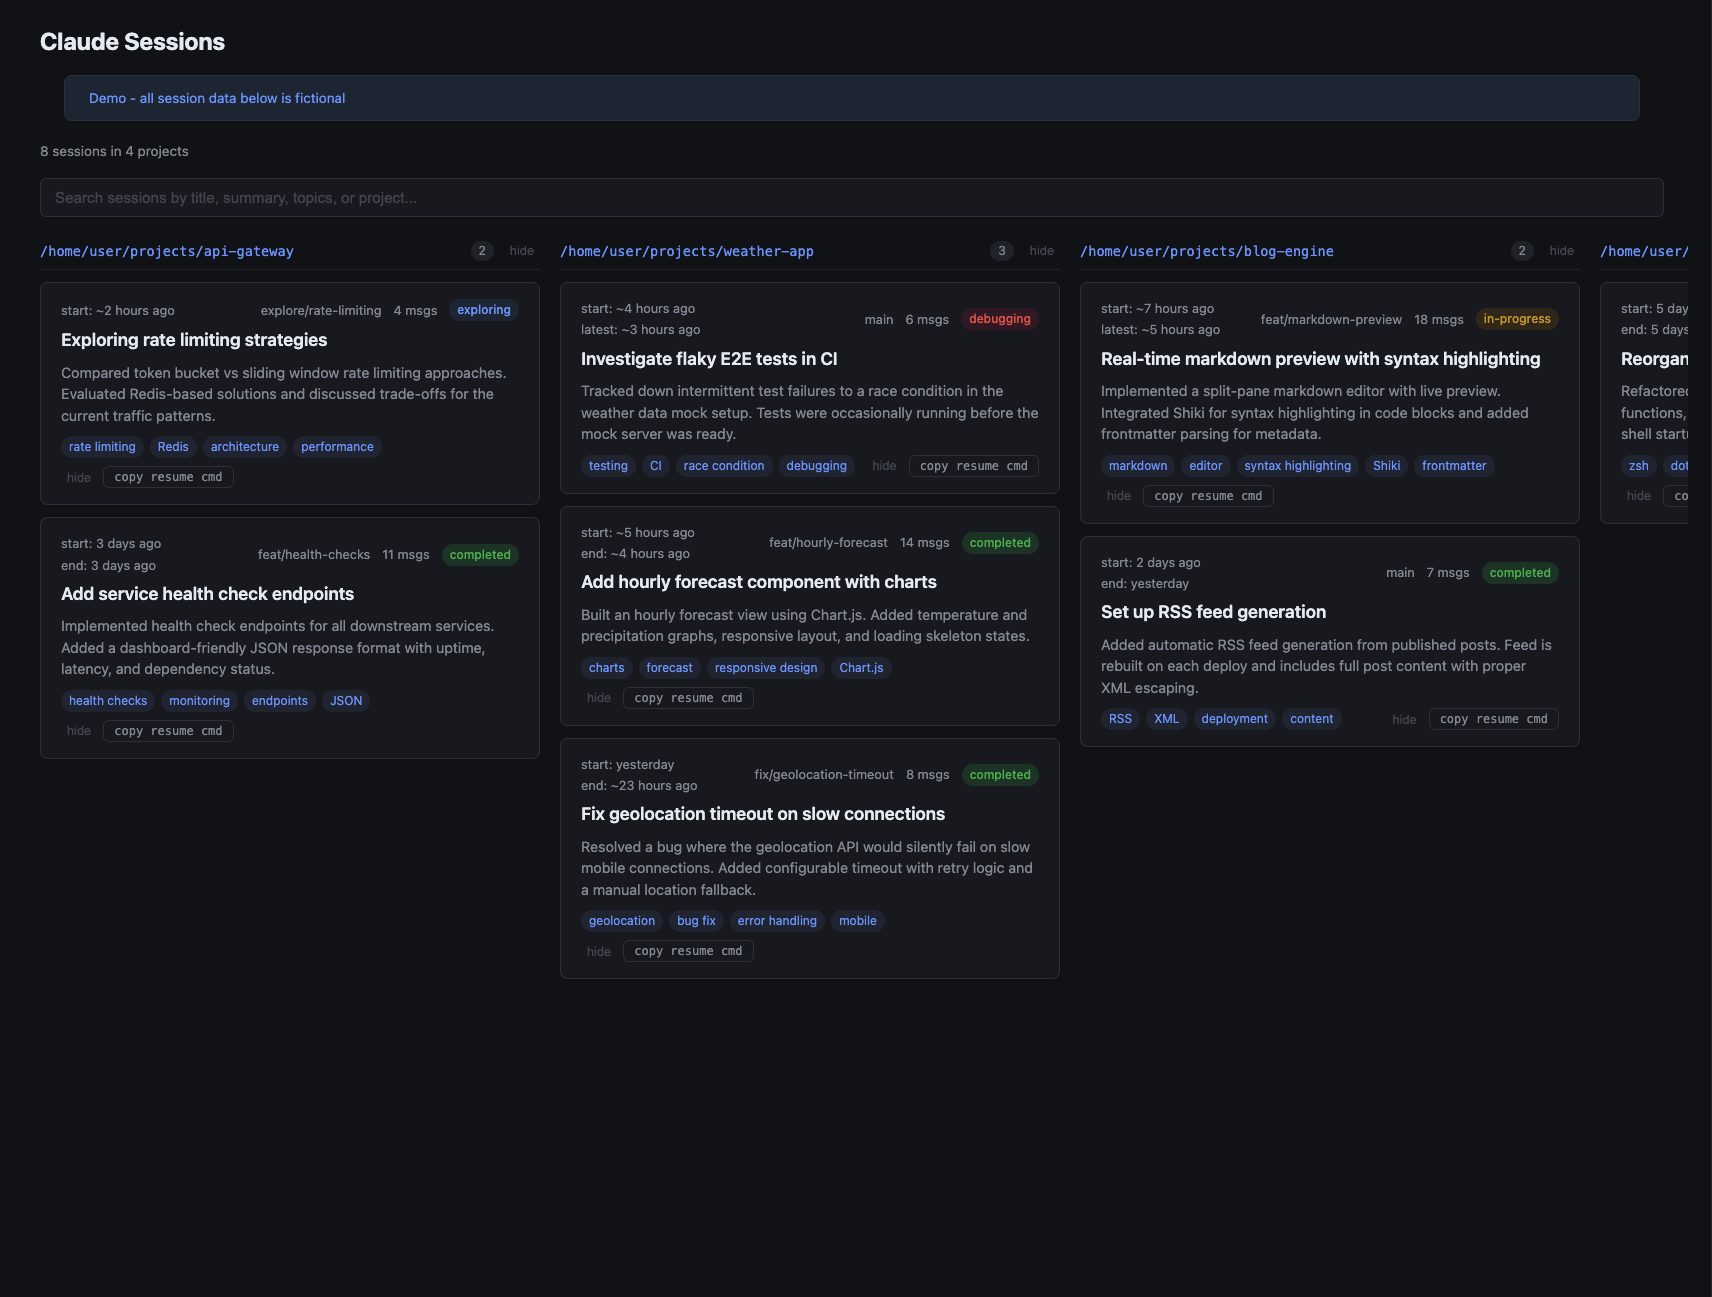Open 'Set up RSS feed generation' title
Viewport: 1712px width, 1297px height.
pyautogui.click(x=1213, y=612)
